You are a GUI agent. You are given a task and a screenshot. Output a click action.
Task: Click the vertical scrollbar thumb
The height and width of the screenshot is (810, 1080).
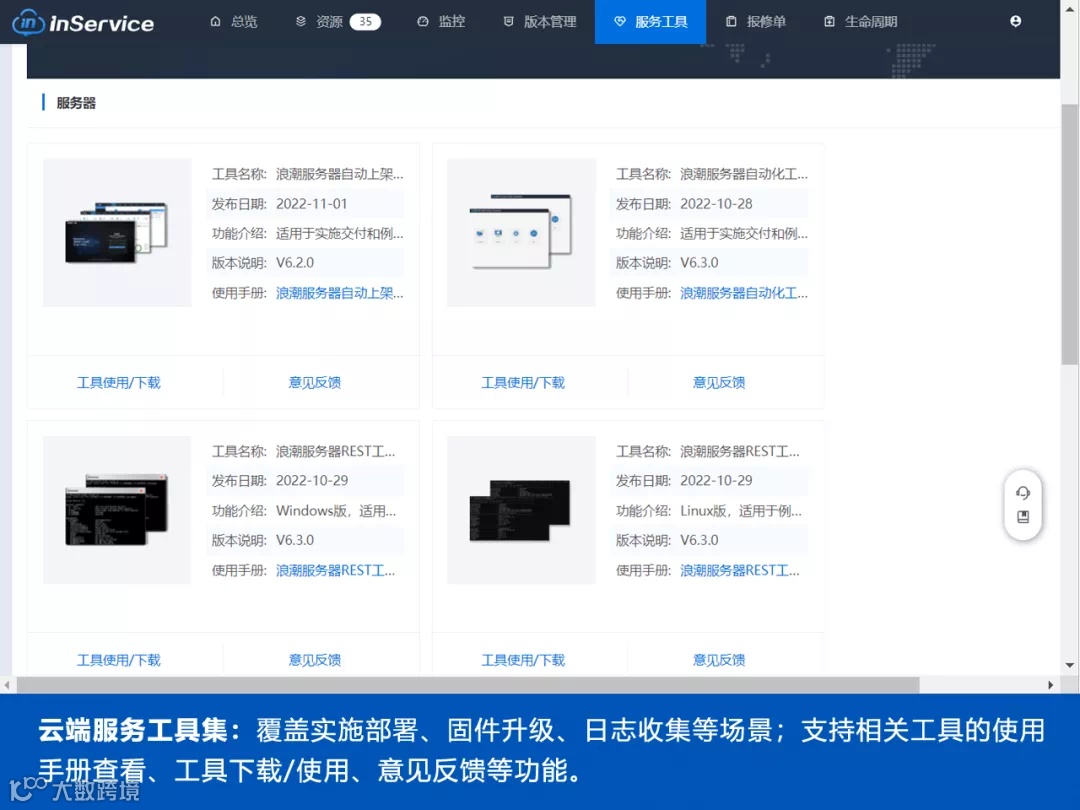(1070, 234)
